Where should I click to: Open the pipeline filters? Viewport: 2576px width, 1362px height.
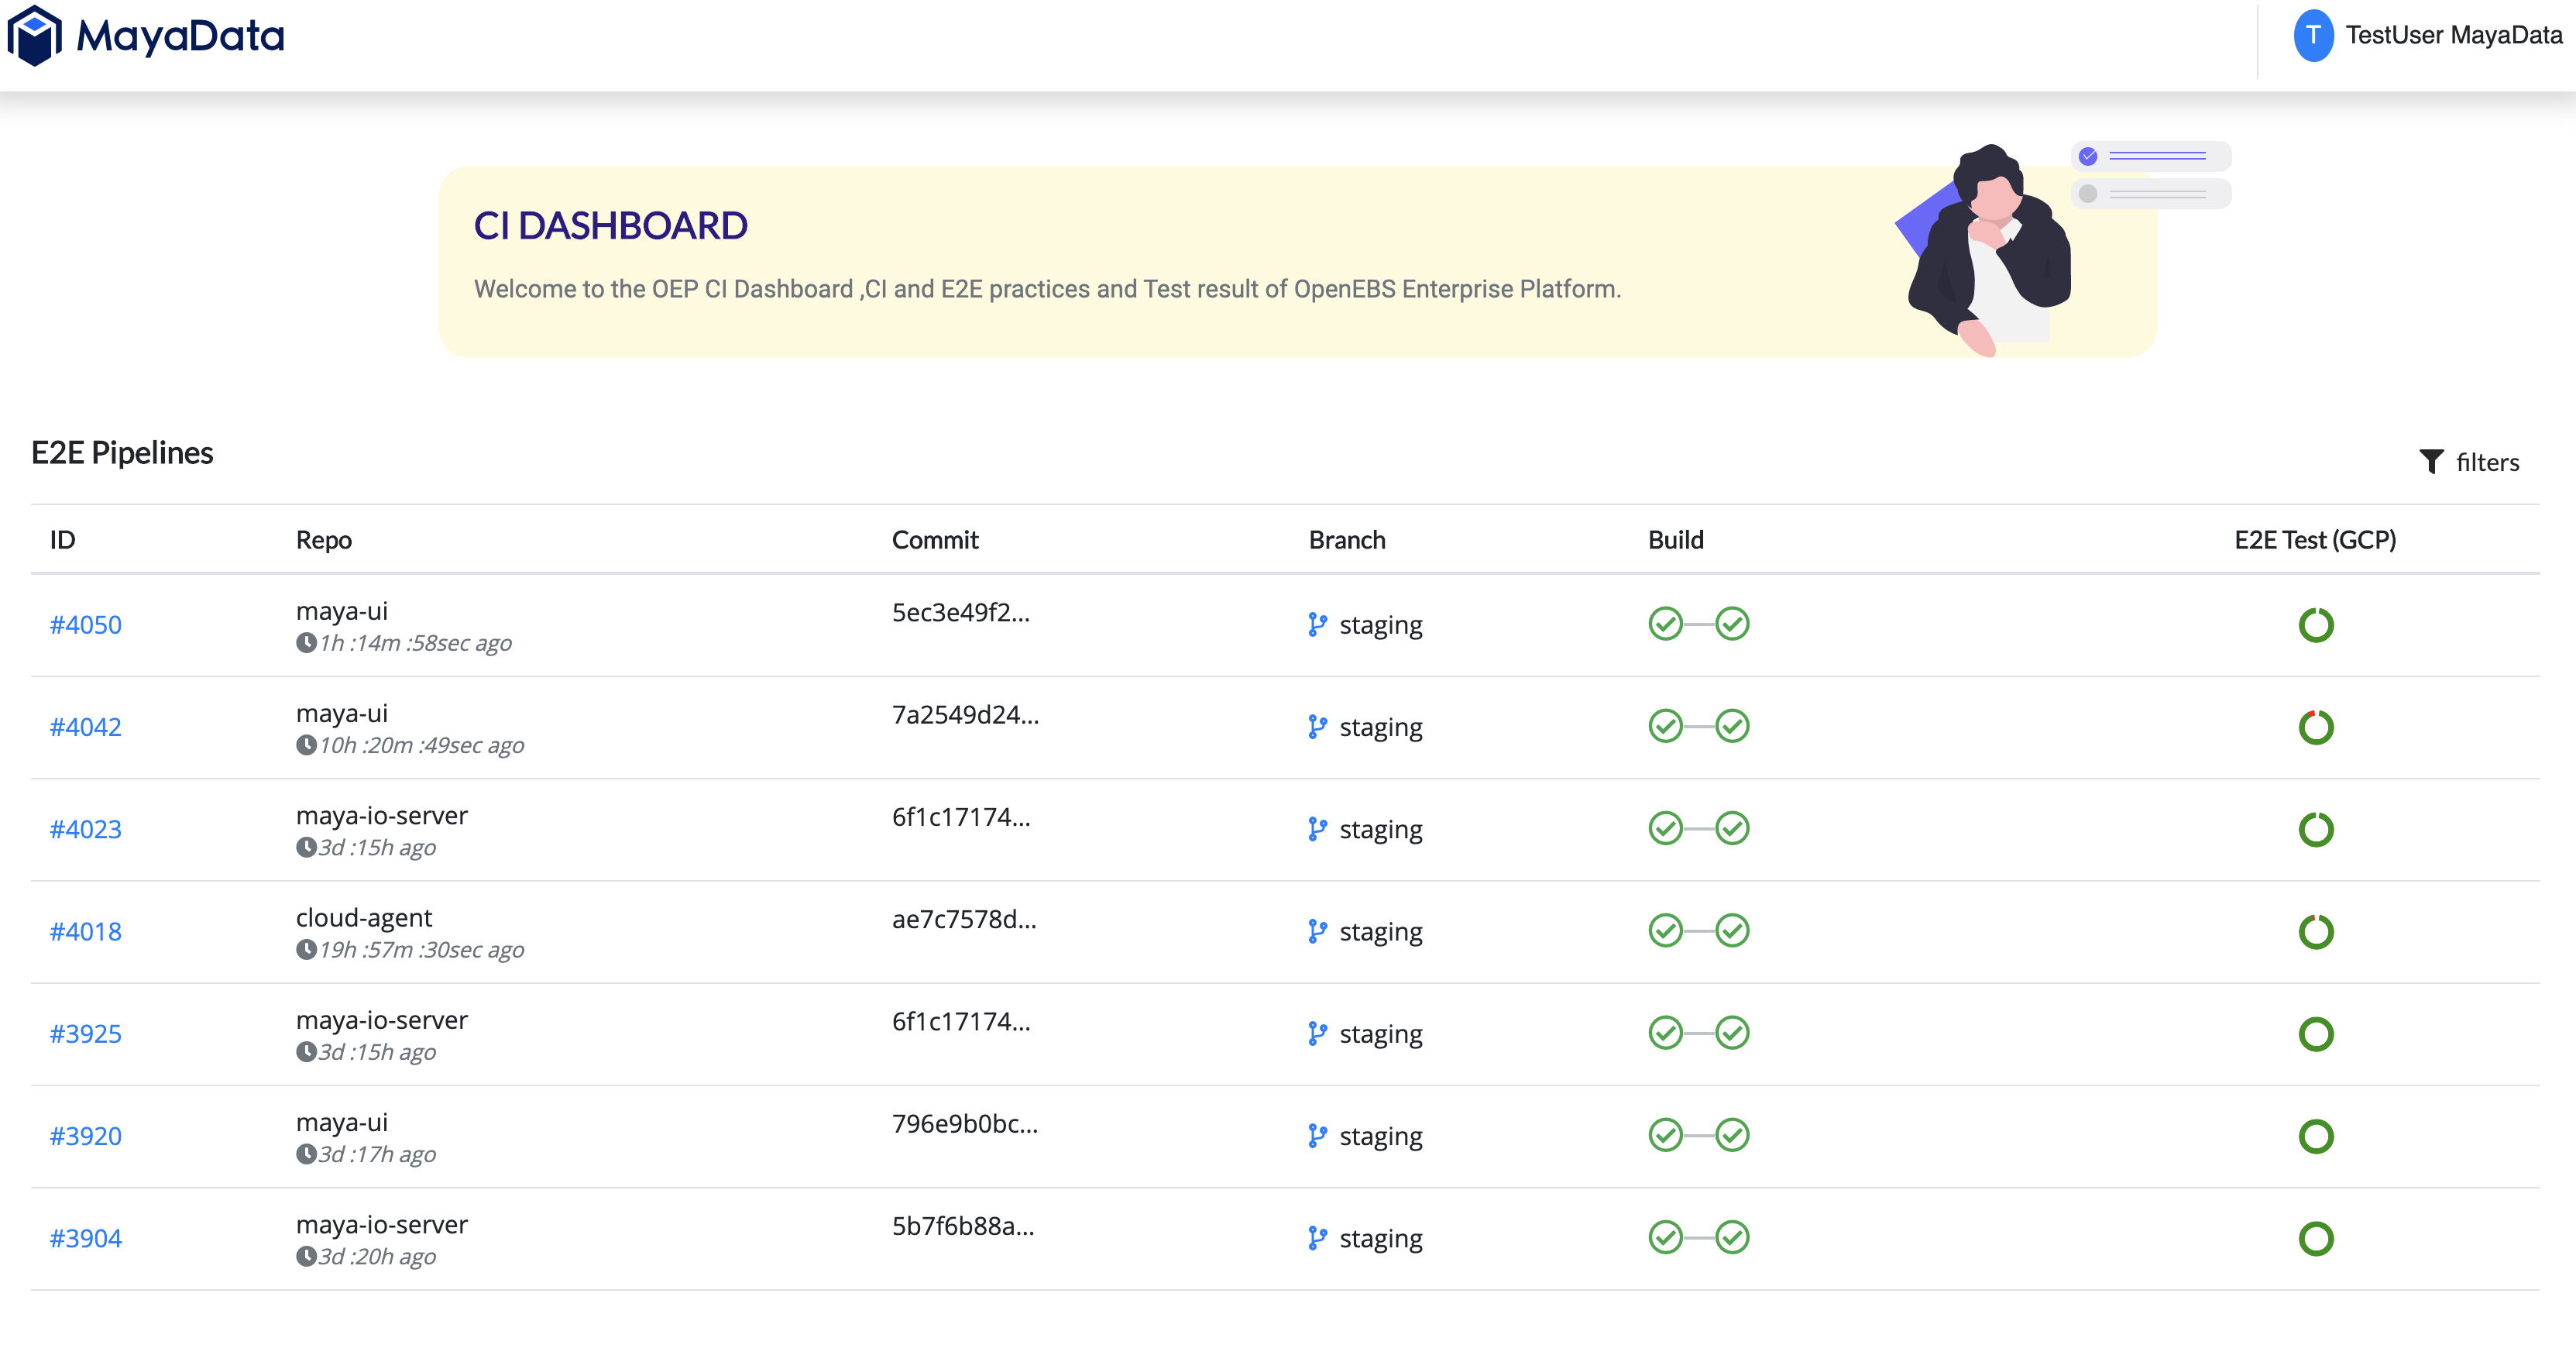(x=2469, y=462)
